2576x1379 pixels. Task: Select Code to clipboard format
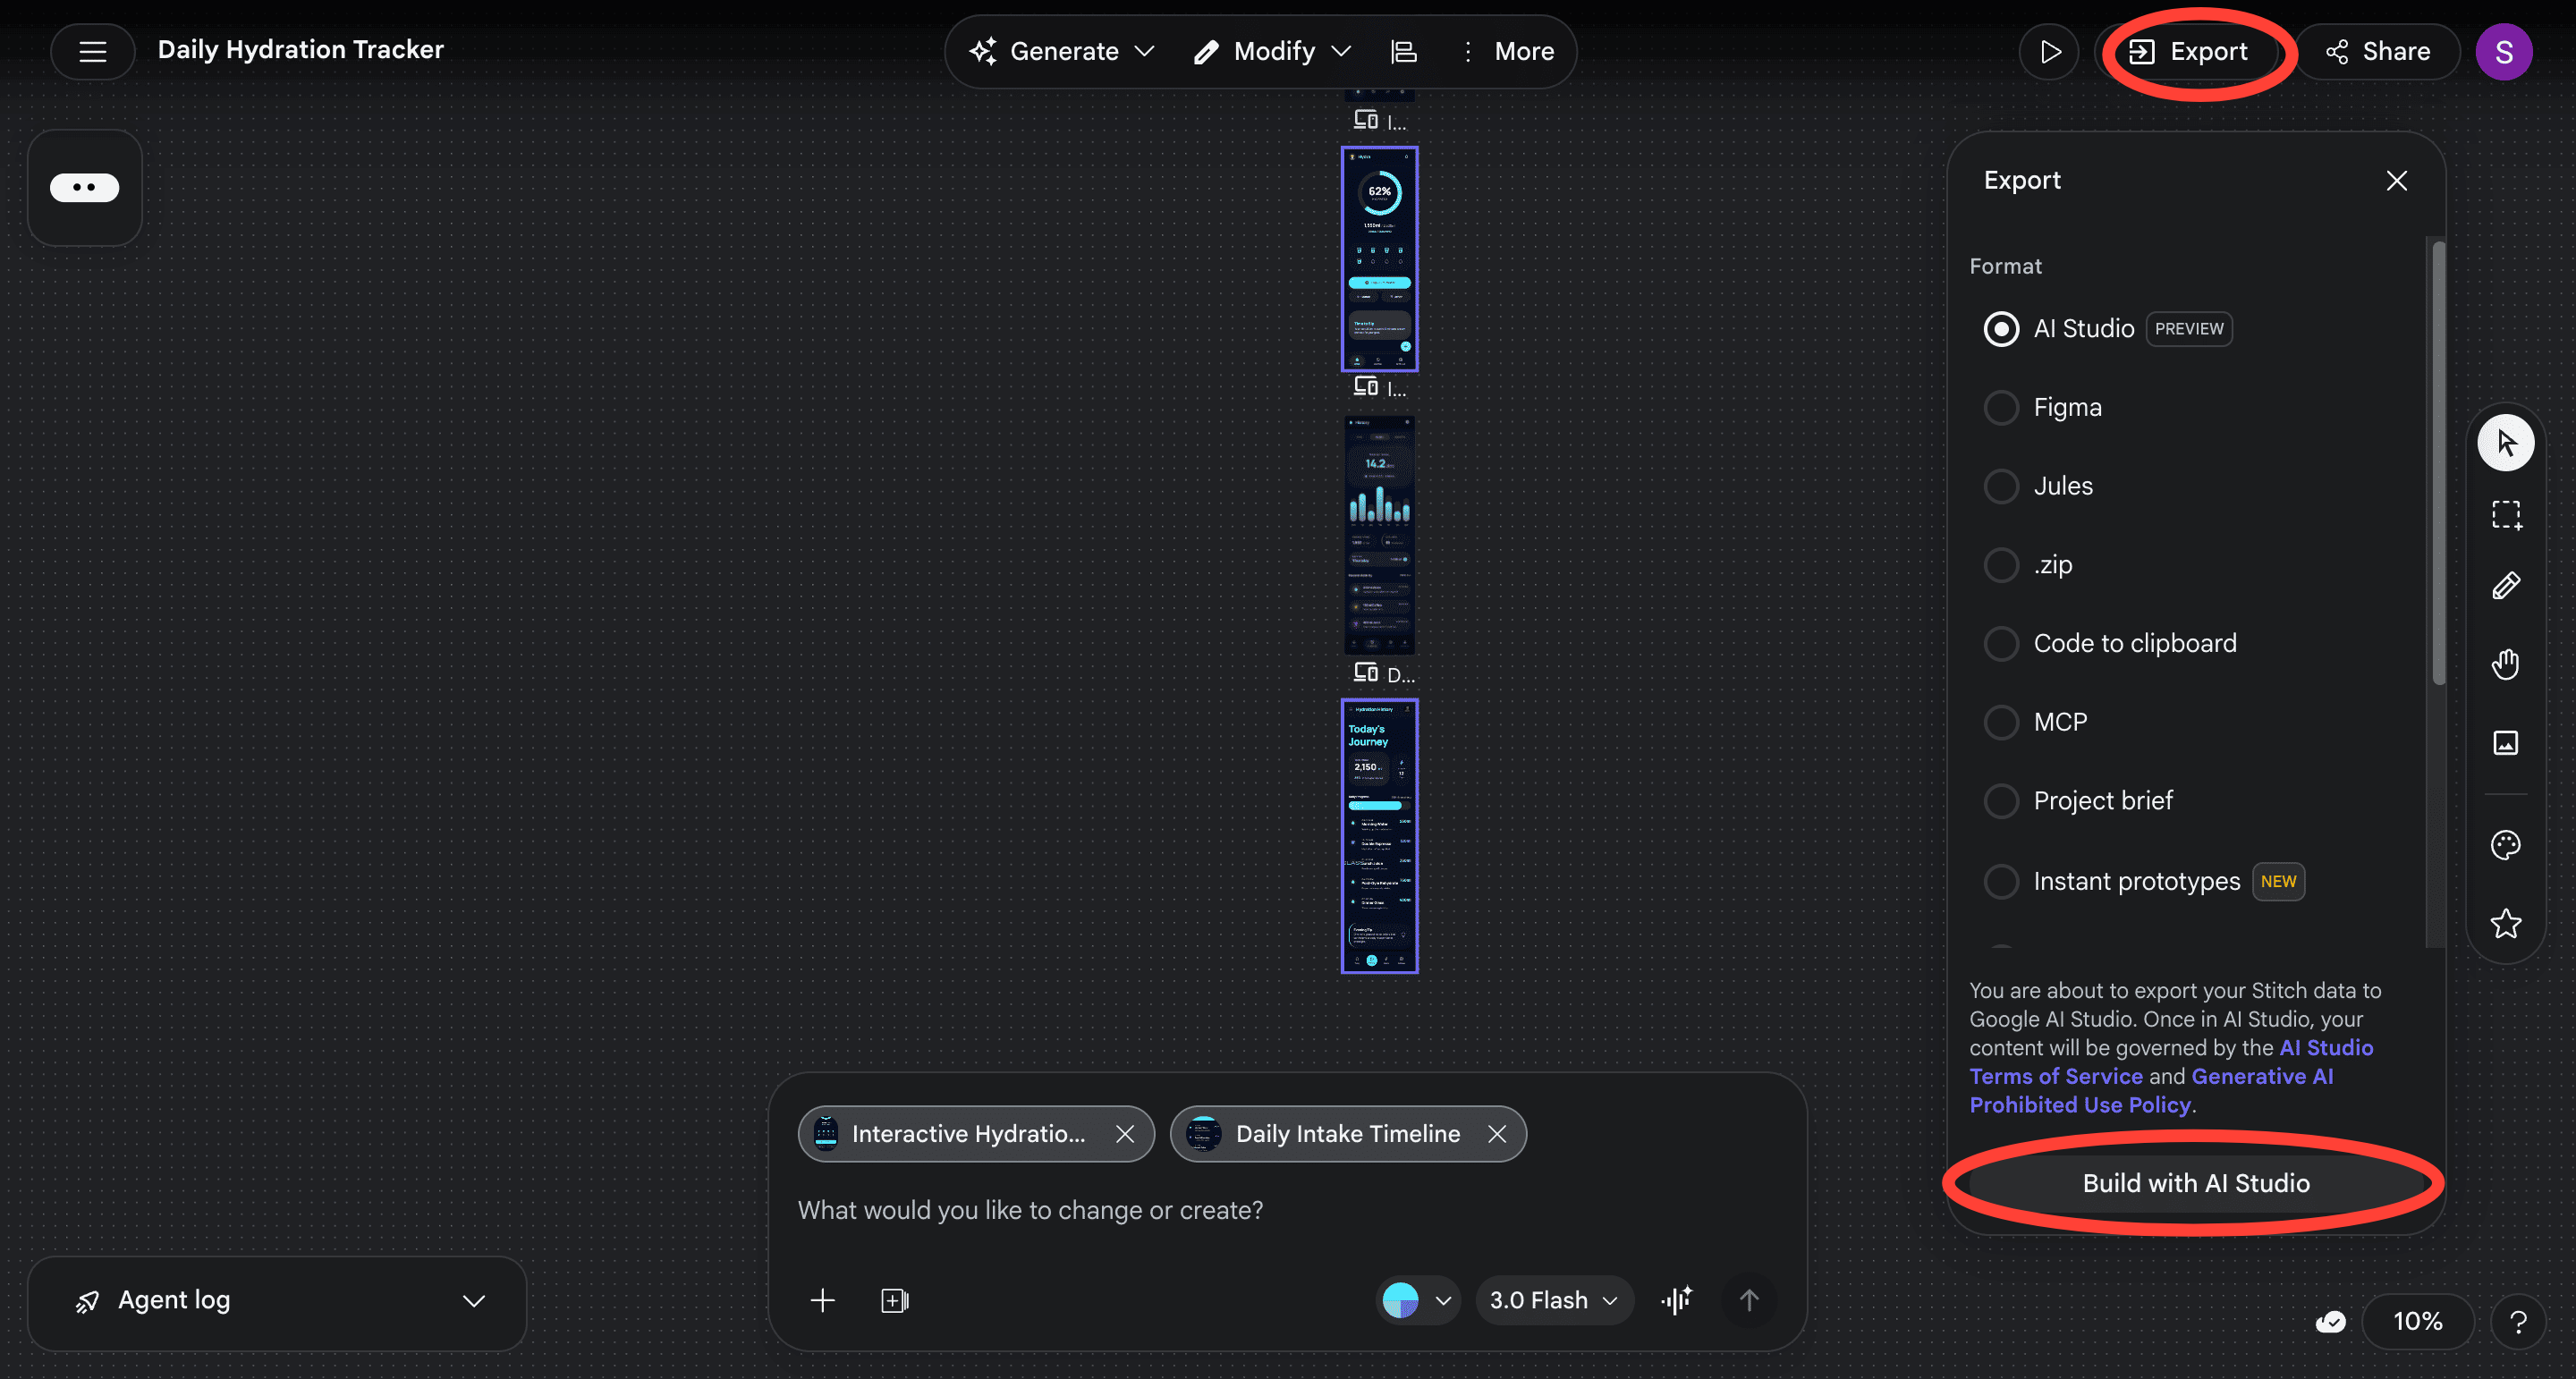(2002, 643)
